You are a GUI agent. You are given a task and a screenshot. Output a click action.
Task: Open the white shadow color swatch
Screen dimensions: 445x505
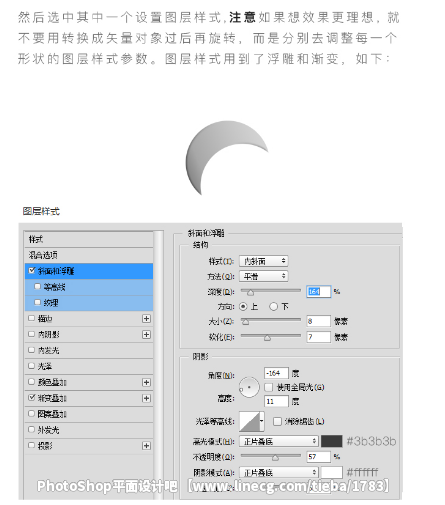click(332, 472)
